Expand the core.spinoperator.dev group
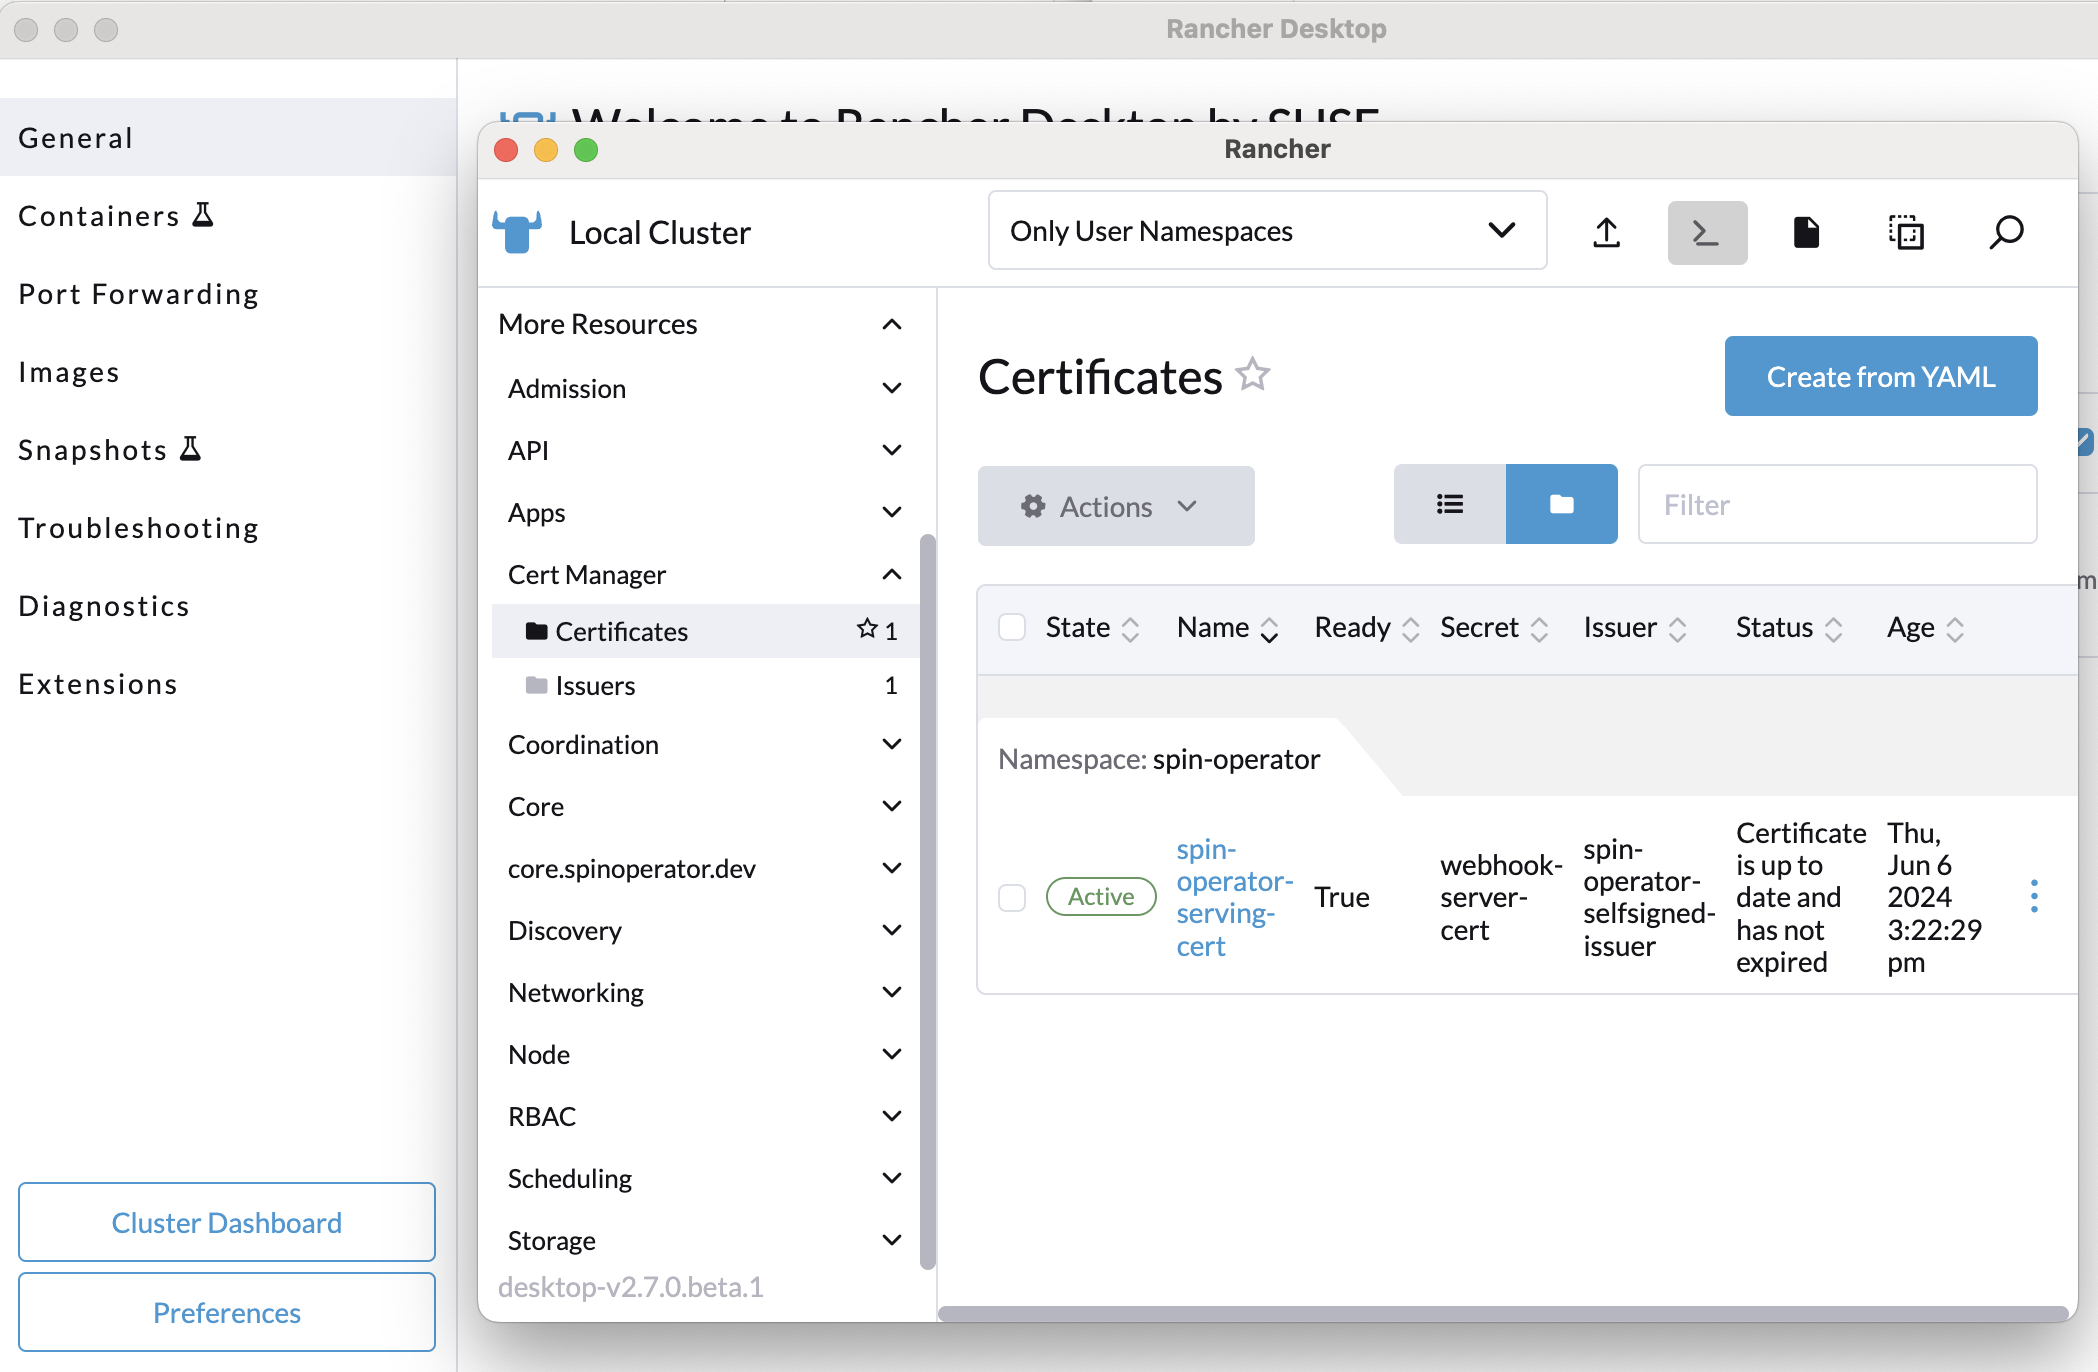Viewport: 2098px width, 1372px height. point(892,868)
